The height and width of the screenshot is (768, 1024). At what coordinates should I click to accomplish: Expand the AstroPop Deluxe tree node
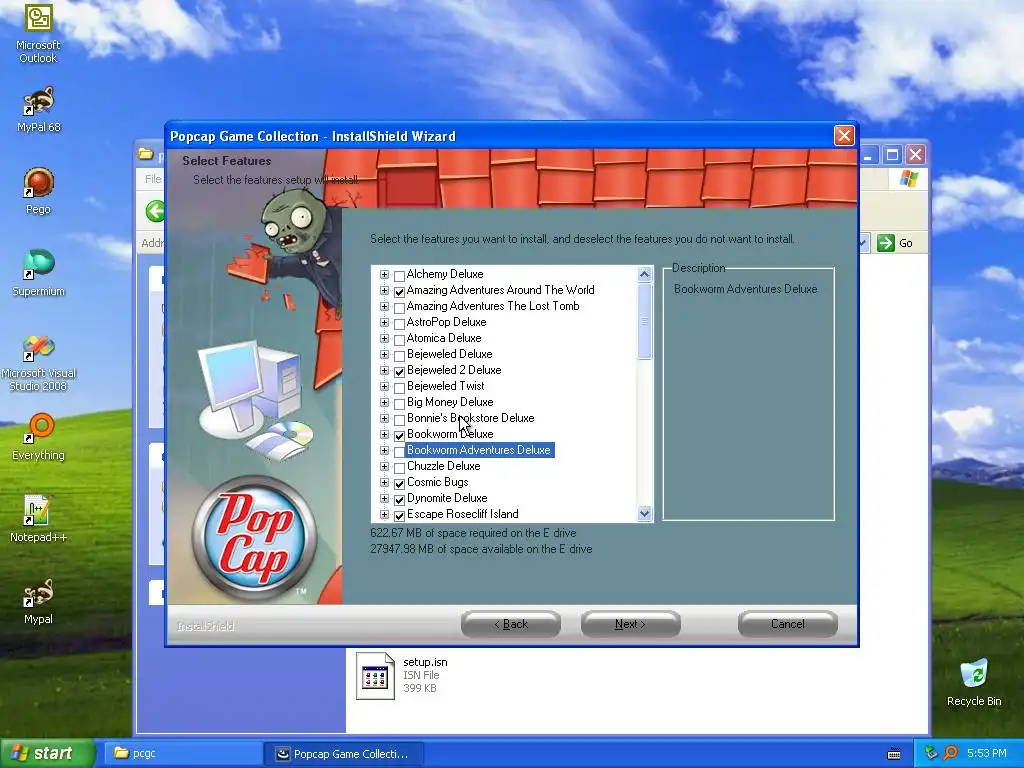384,323
